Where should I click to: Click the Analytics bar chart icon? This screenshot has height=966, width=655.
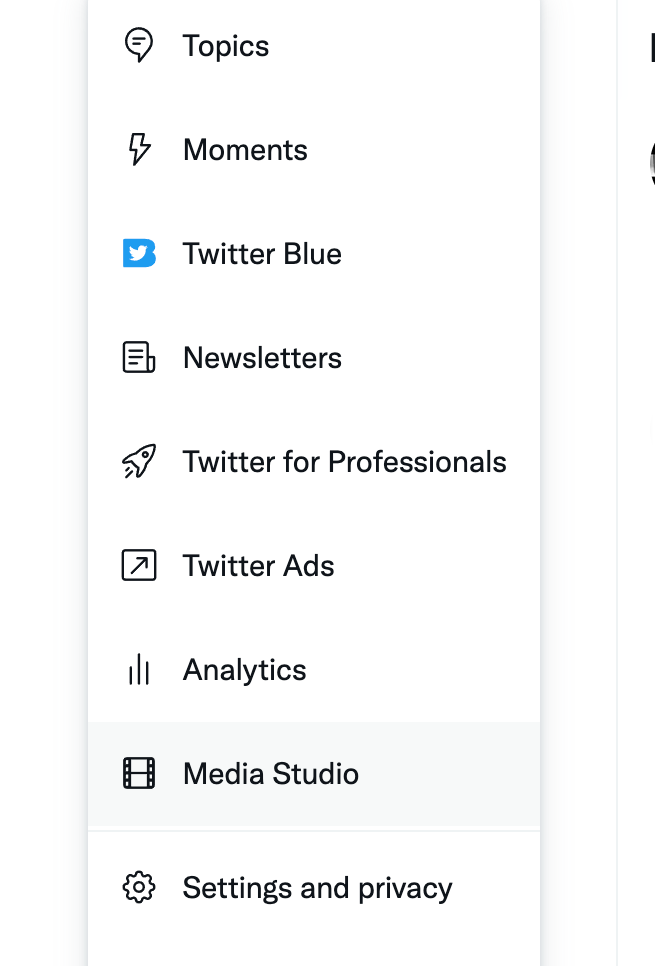click(x=139, y=669)
